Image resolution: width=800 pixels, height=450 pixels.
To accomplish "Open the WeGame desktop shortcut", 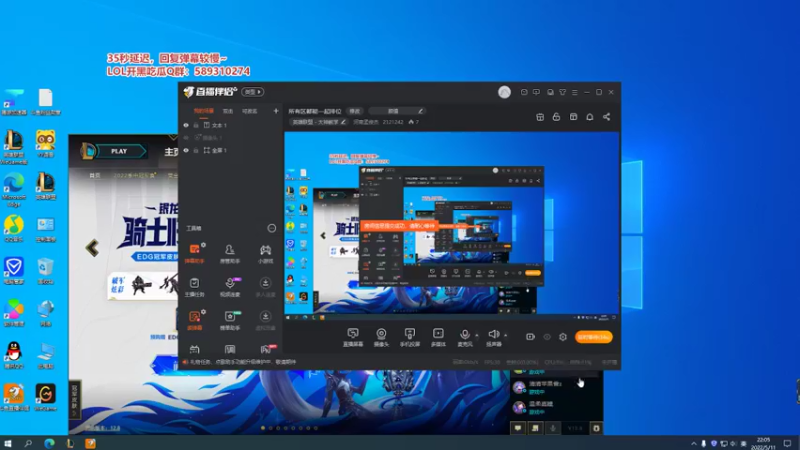I will (x=45, y=397).
